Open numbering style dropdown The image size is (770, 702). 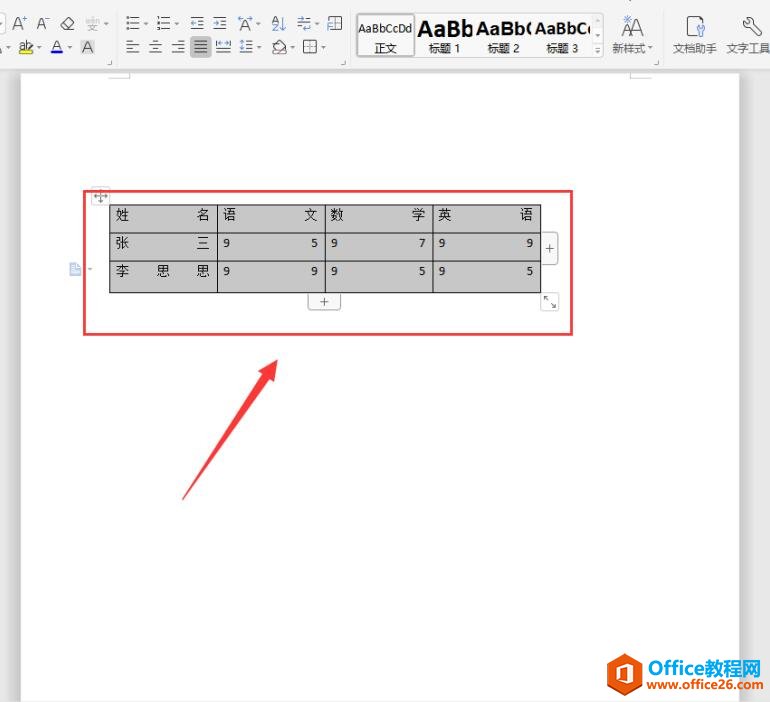[177, 24]
